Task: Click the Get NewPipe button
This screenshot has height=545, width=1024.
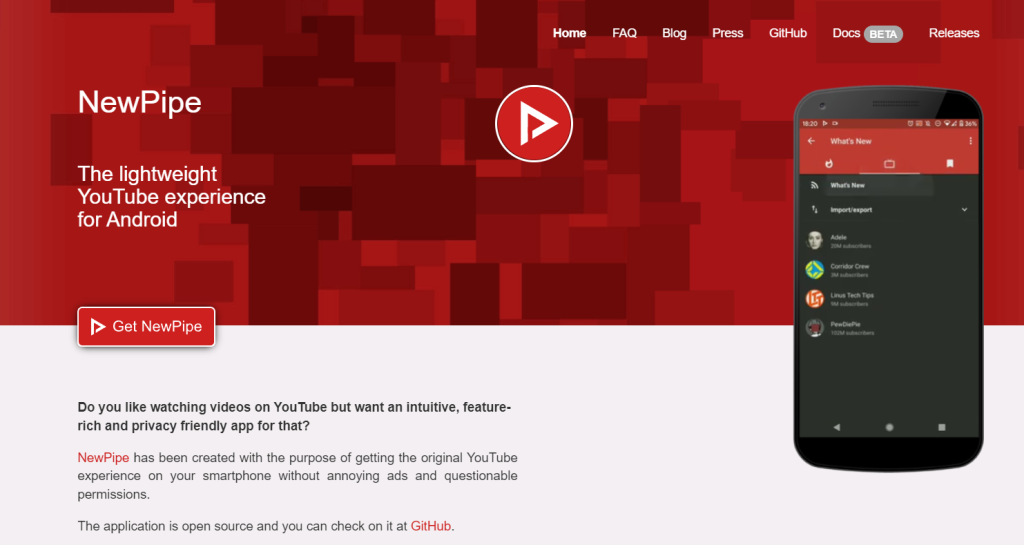Action: coord(146,326)
